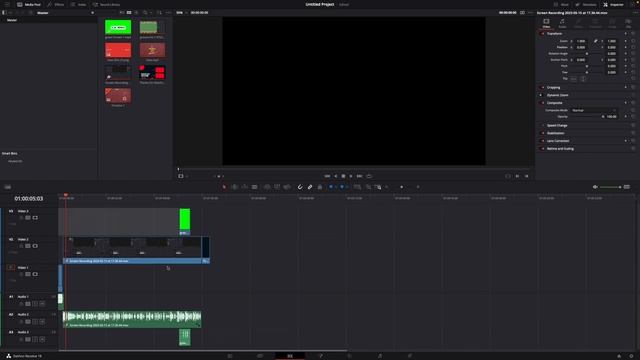Click the Zoom X value field
640x360 pixels.
tap(581, 41)
